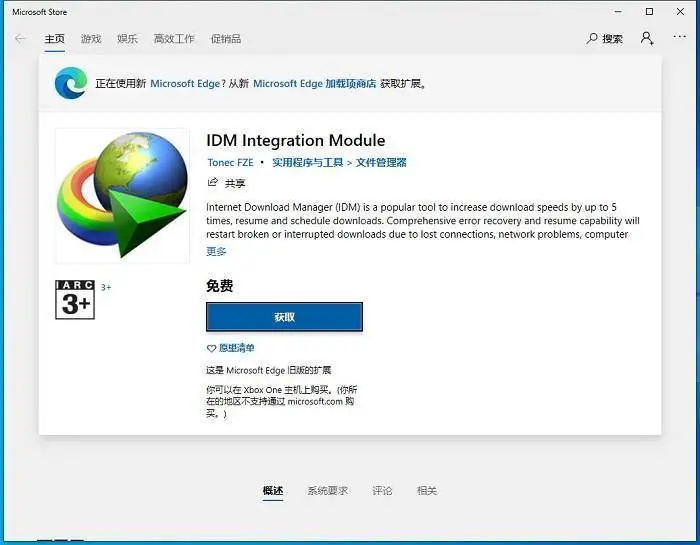Click the 愿望清单 text link

coord(237,348)
